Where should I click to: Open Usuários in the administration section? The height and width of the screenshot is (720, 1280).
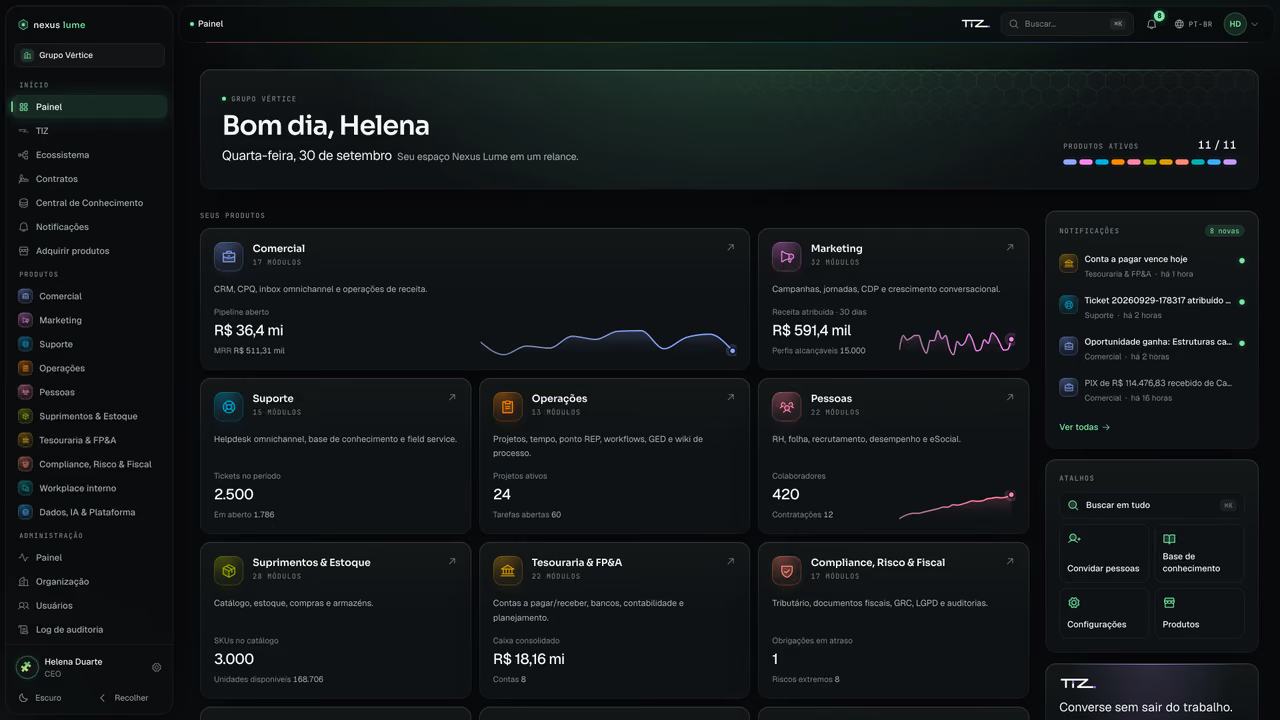(x=90, y=606)
